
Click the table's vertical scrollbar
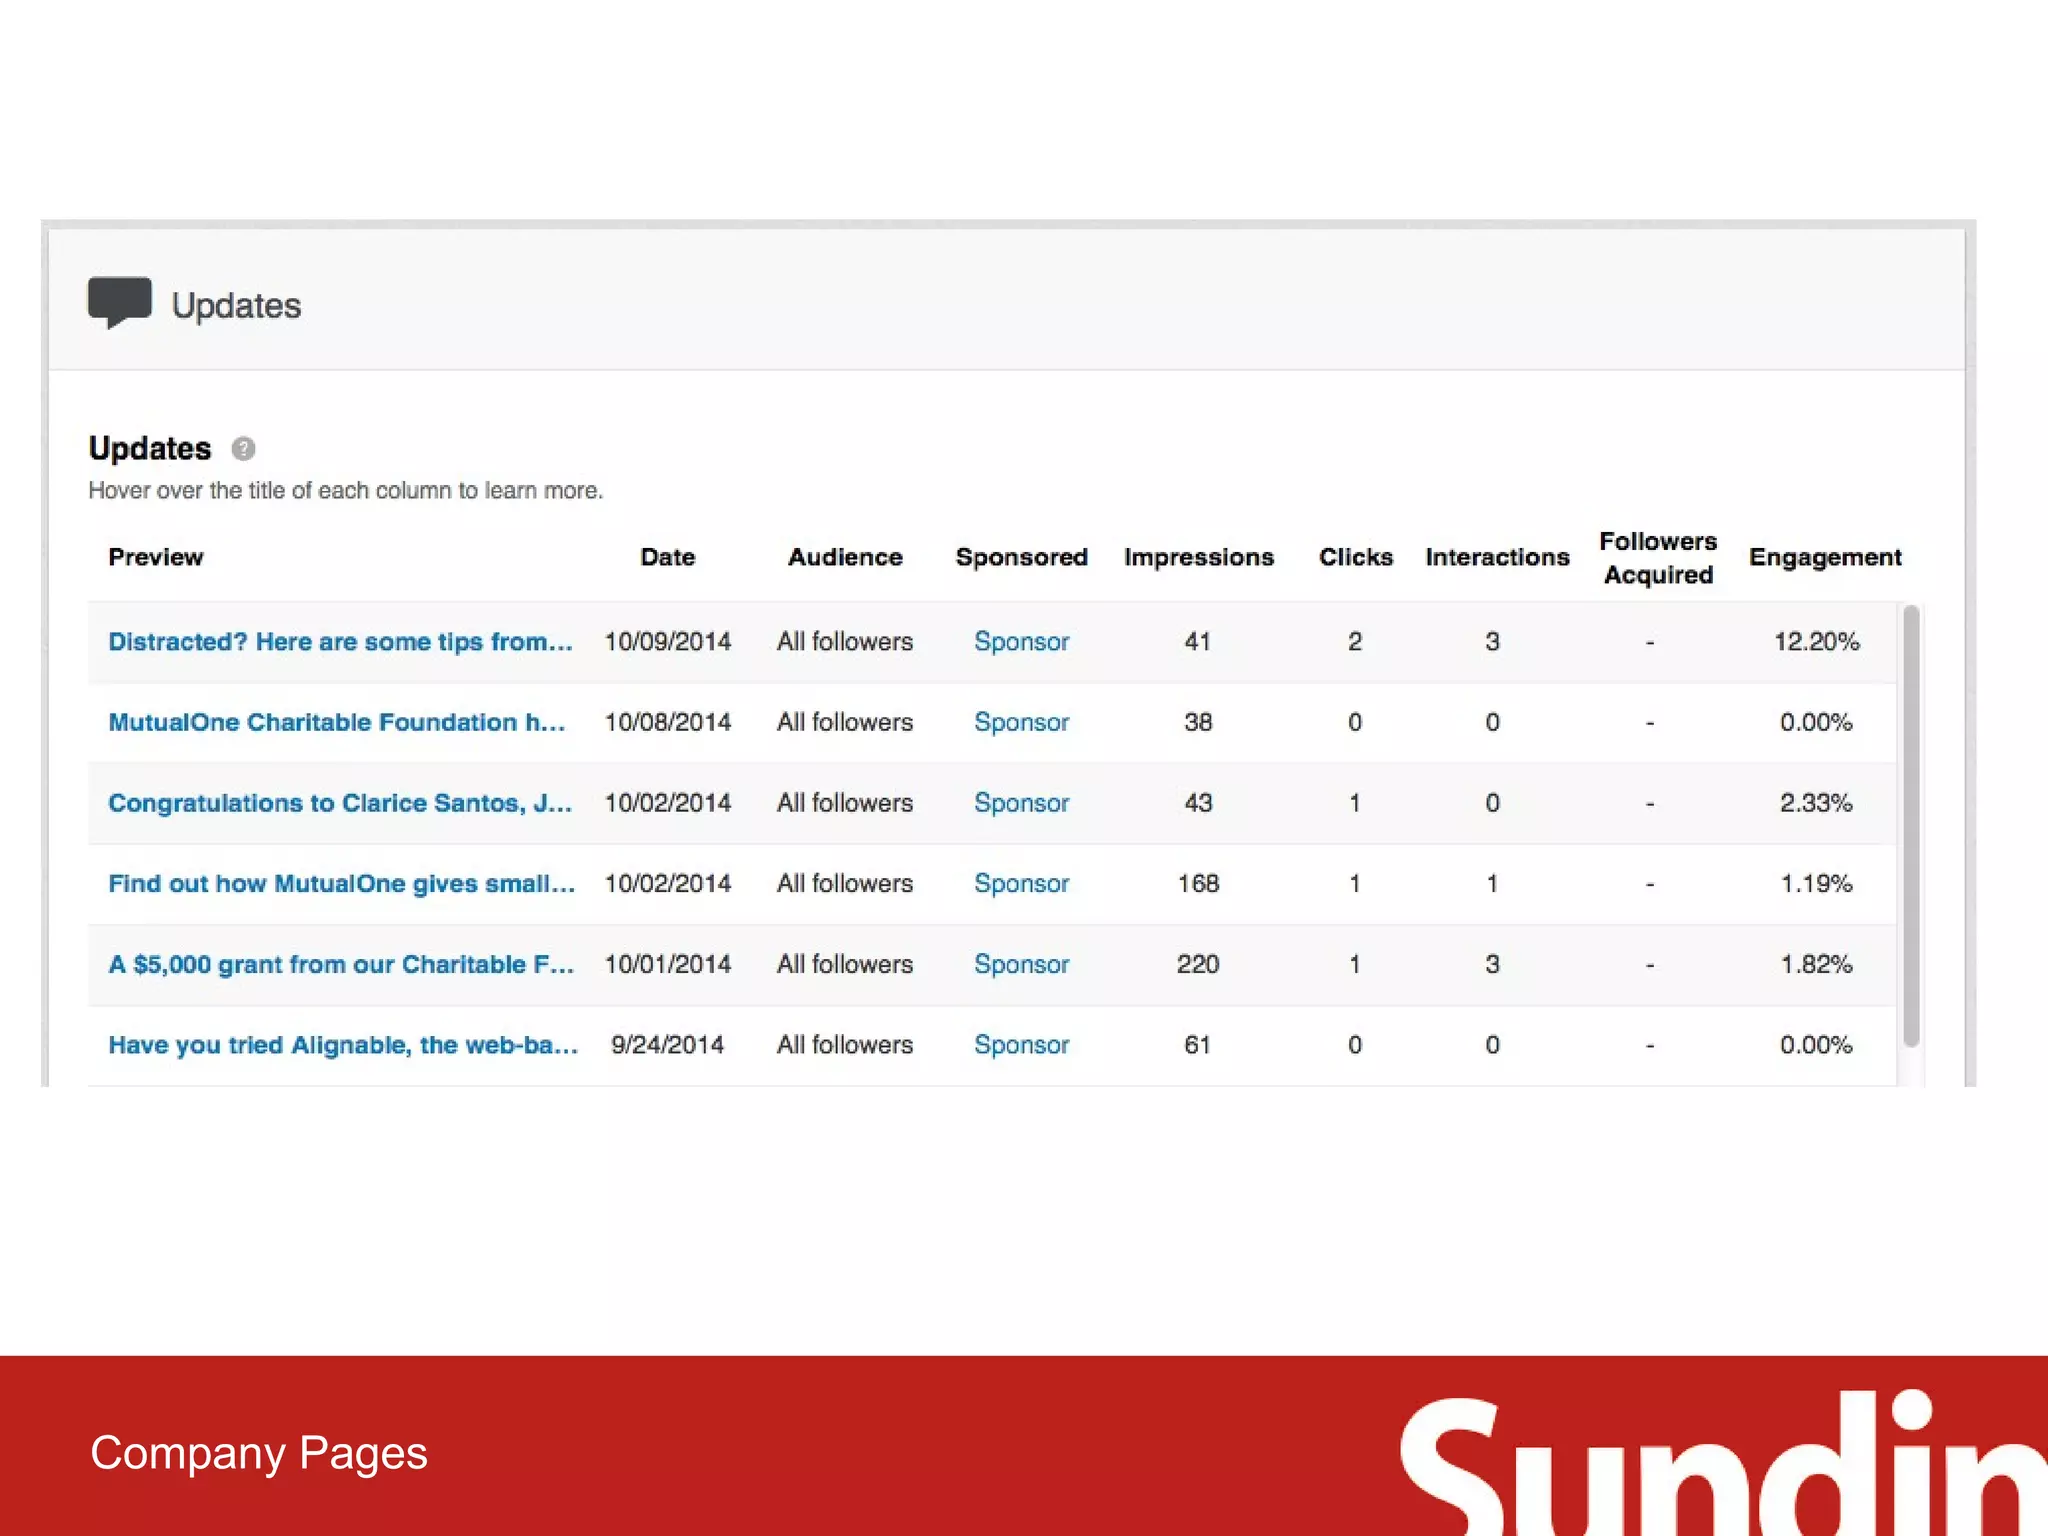coord(1911,826)
